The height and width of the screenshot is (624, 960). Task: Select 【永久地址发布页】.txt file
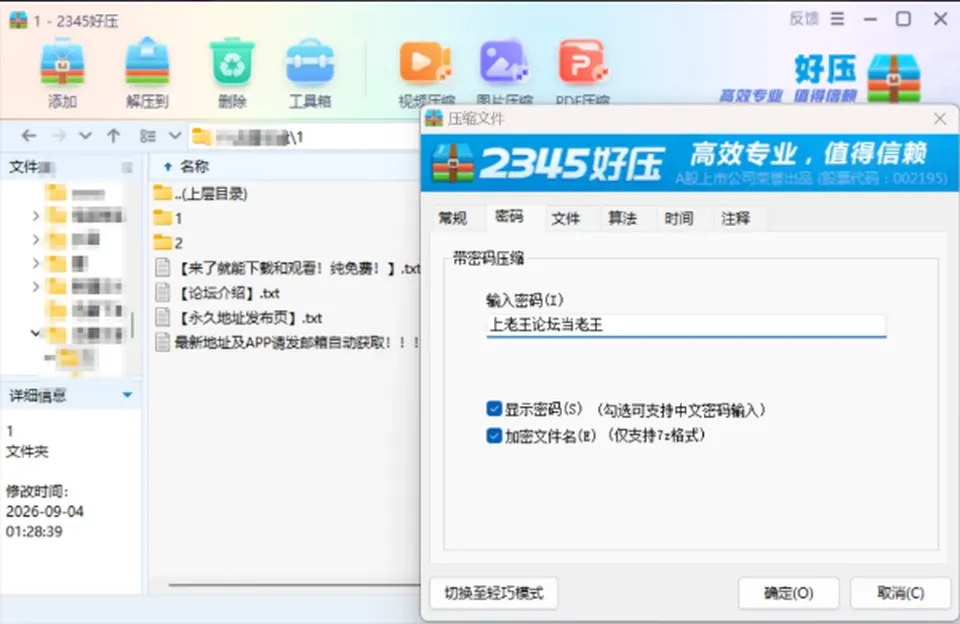point(238,318)
